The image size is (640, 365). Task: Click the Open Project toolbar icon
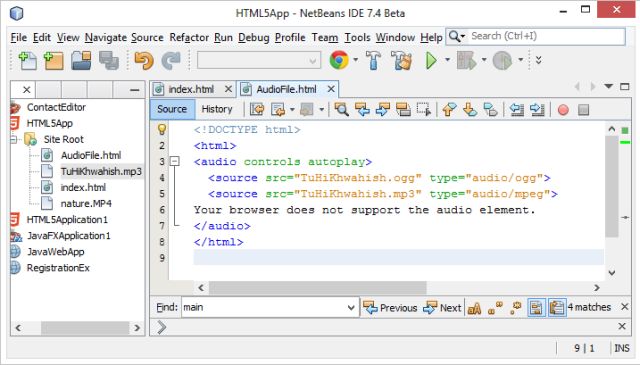81,60
